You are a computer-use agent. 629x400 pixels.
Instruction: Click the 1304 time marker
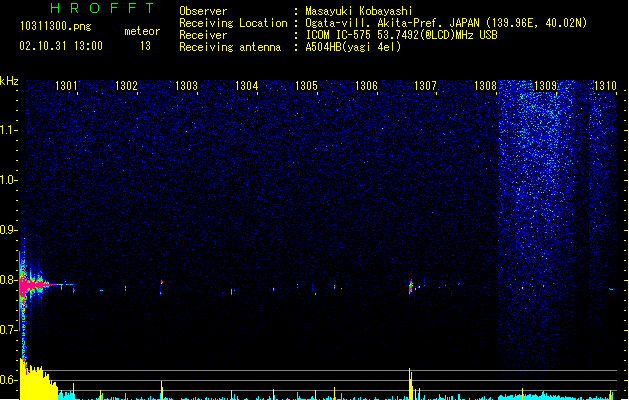point(246,86)
